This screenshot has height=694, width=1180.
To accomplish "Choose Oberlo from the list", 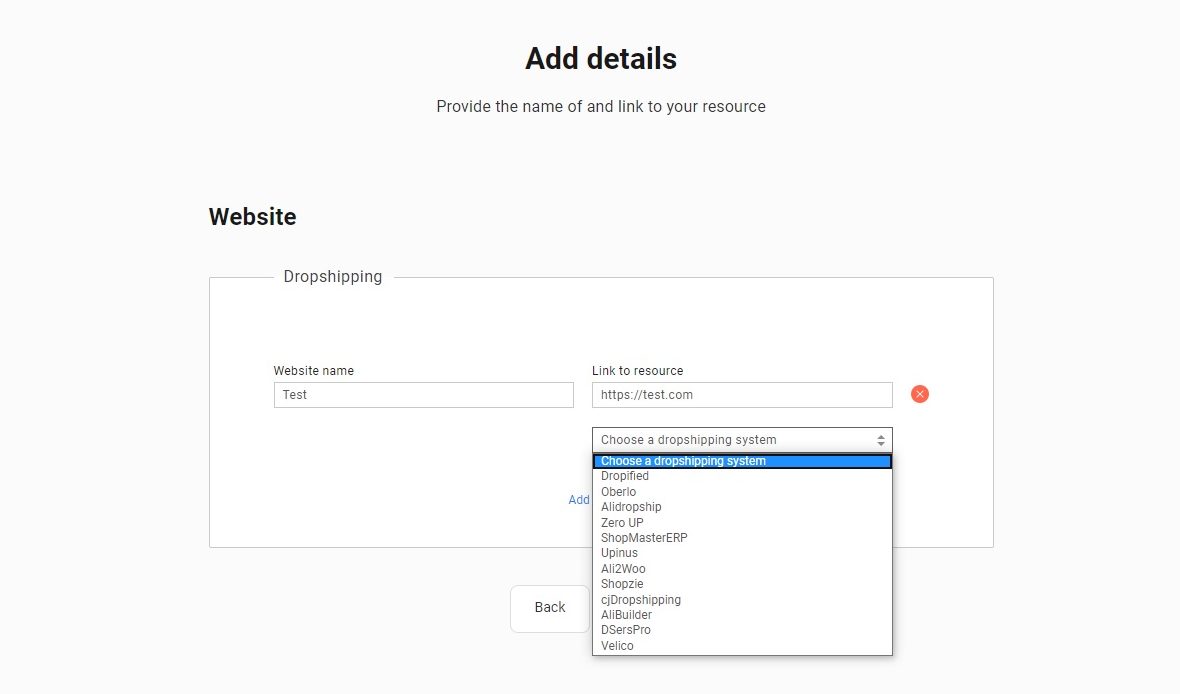I will coord(742,492).
